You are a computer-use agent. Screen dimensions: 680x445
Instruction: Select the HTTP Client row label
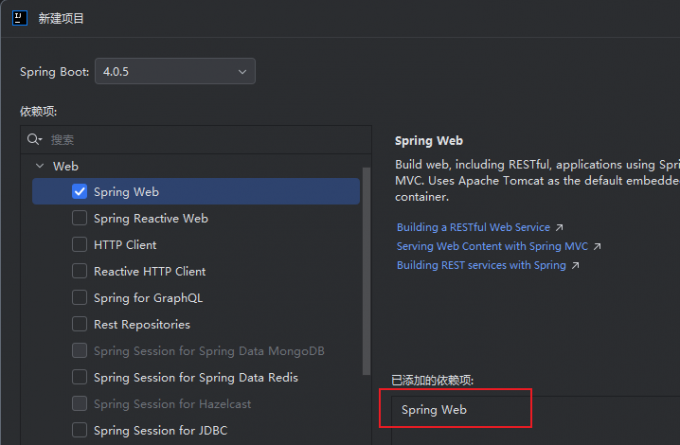coord(125,245)
